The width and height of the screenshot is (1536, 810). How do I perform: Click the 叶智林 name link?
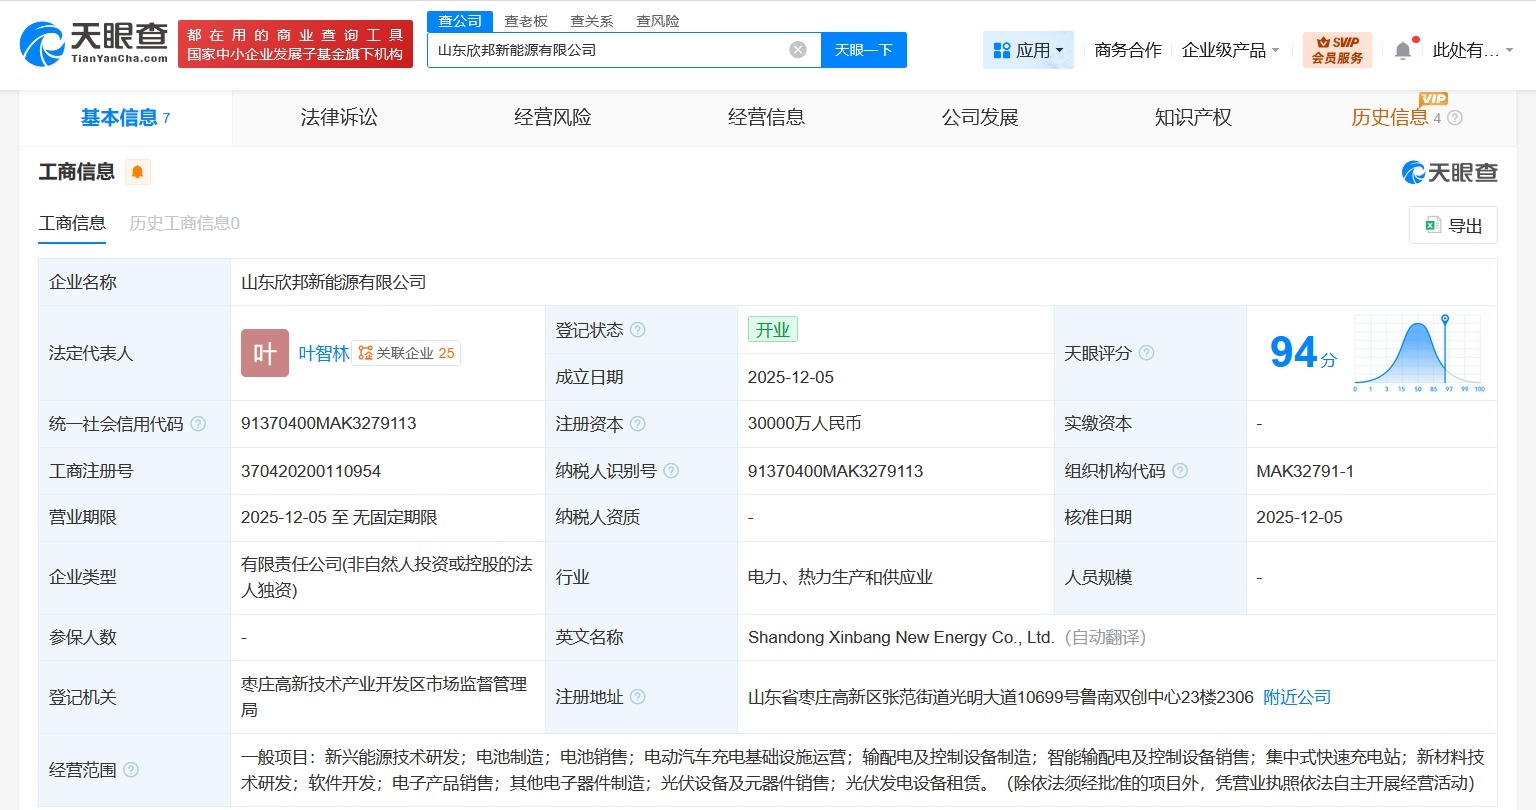coord(324,353)
